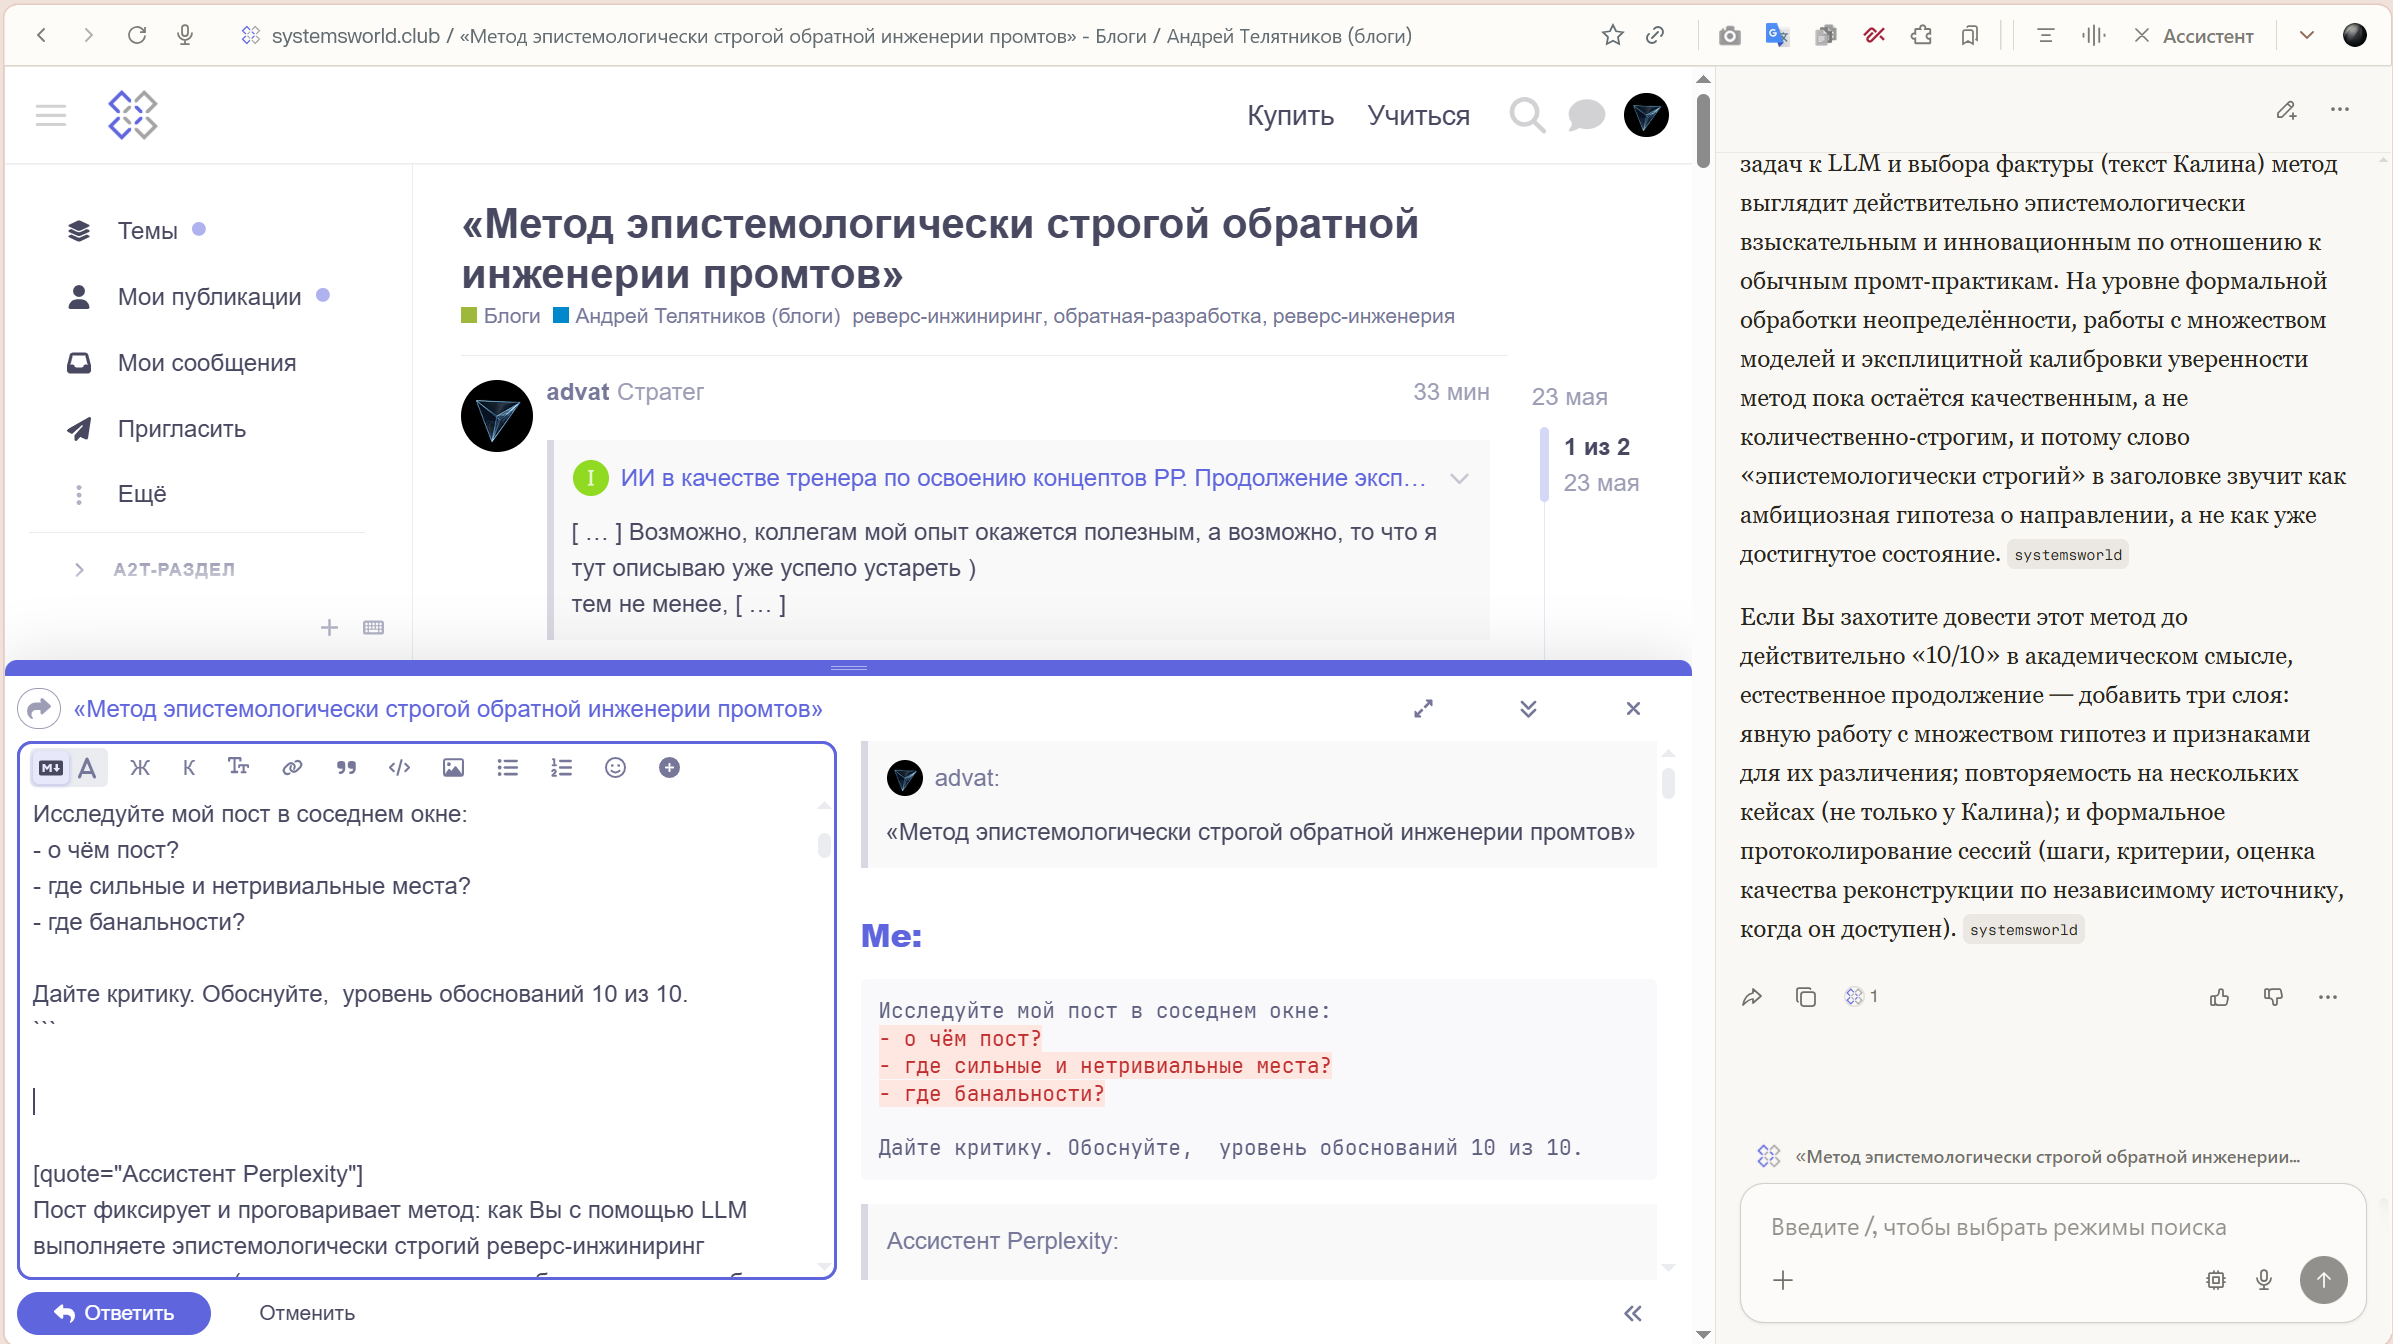Viewport: 2393px width, 1344px height.
Task: Open the systemsworld logo home link
Action: tap(133, 115)
